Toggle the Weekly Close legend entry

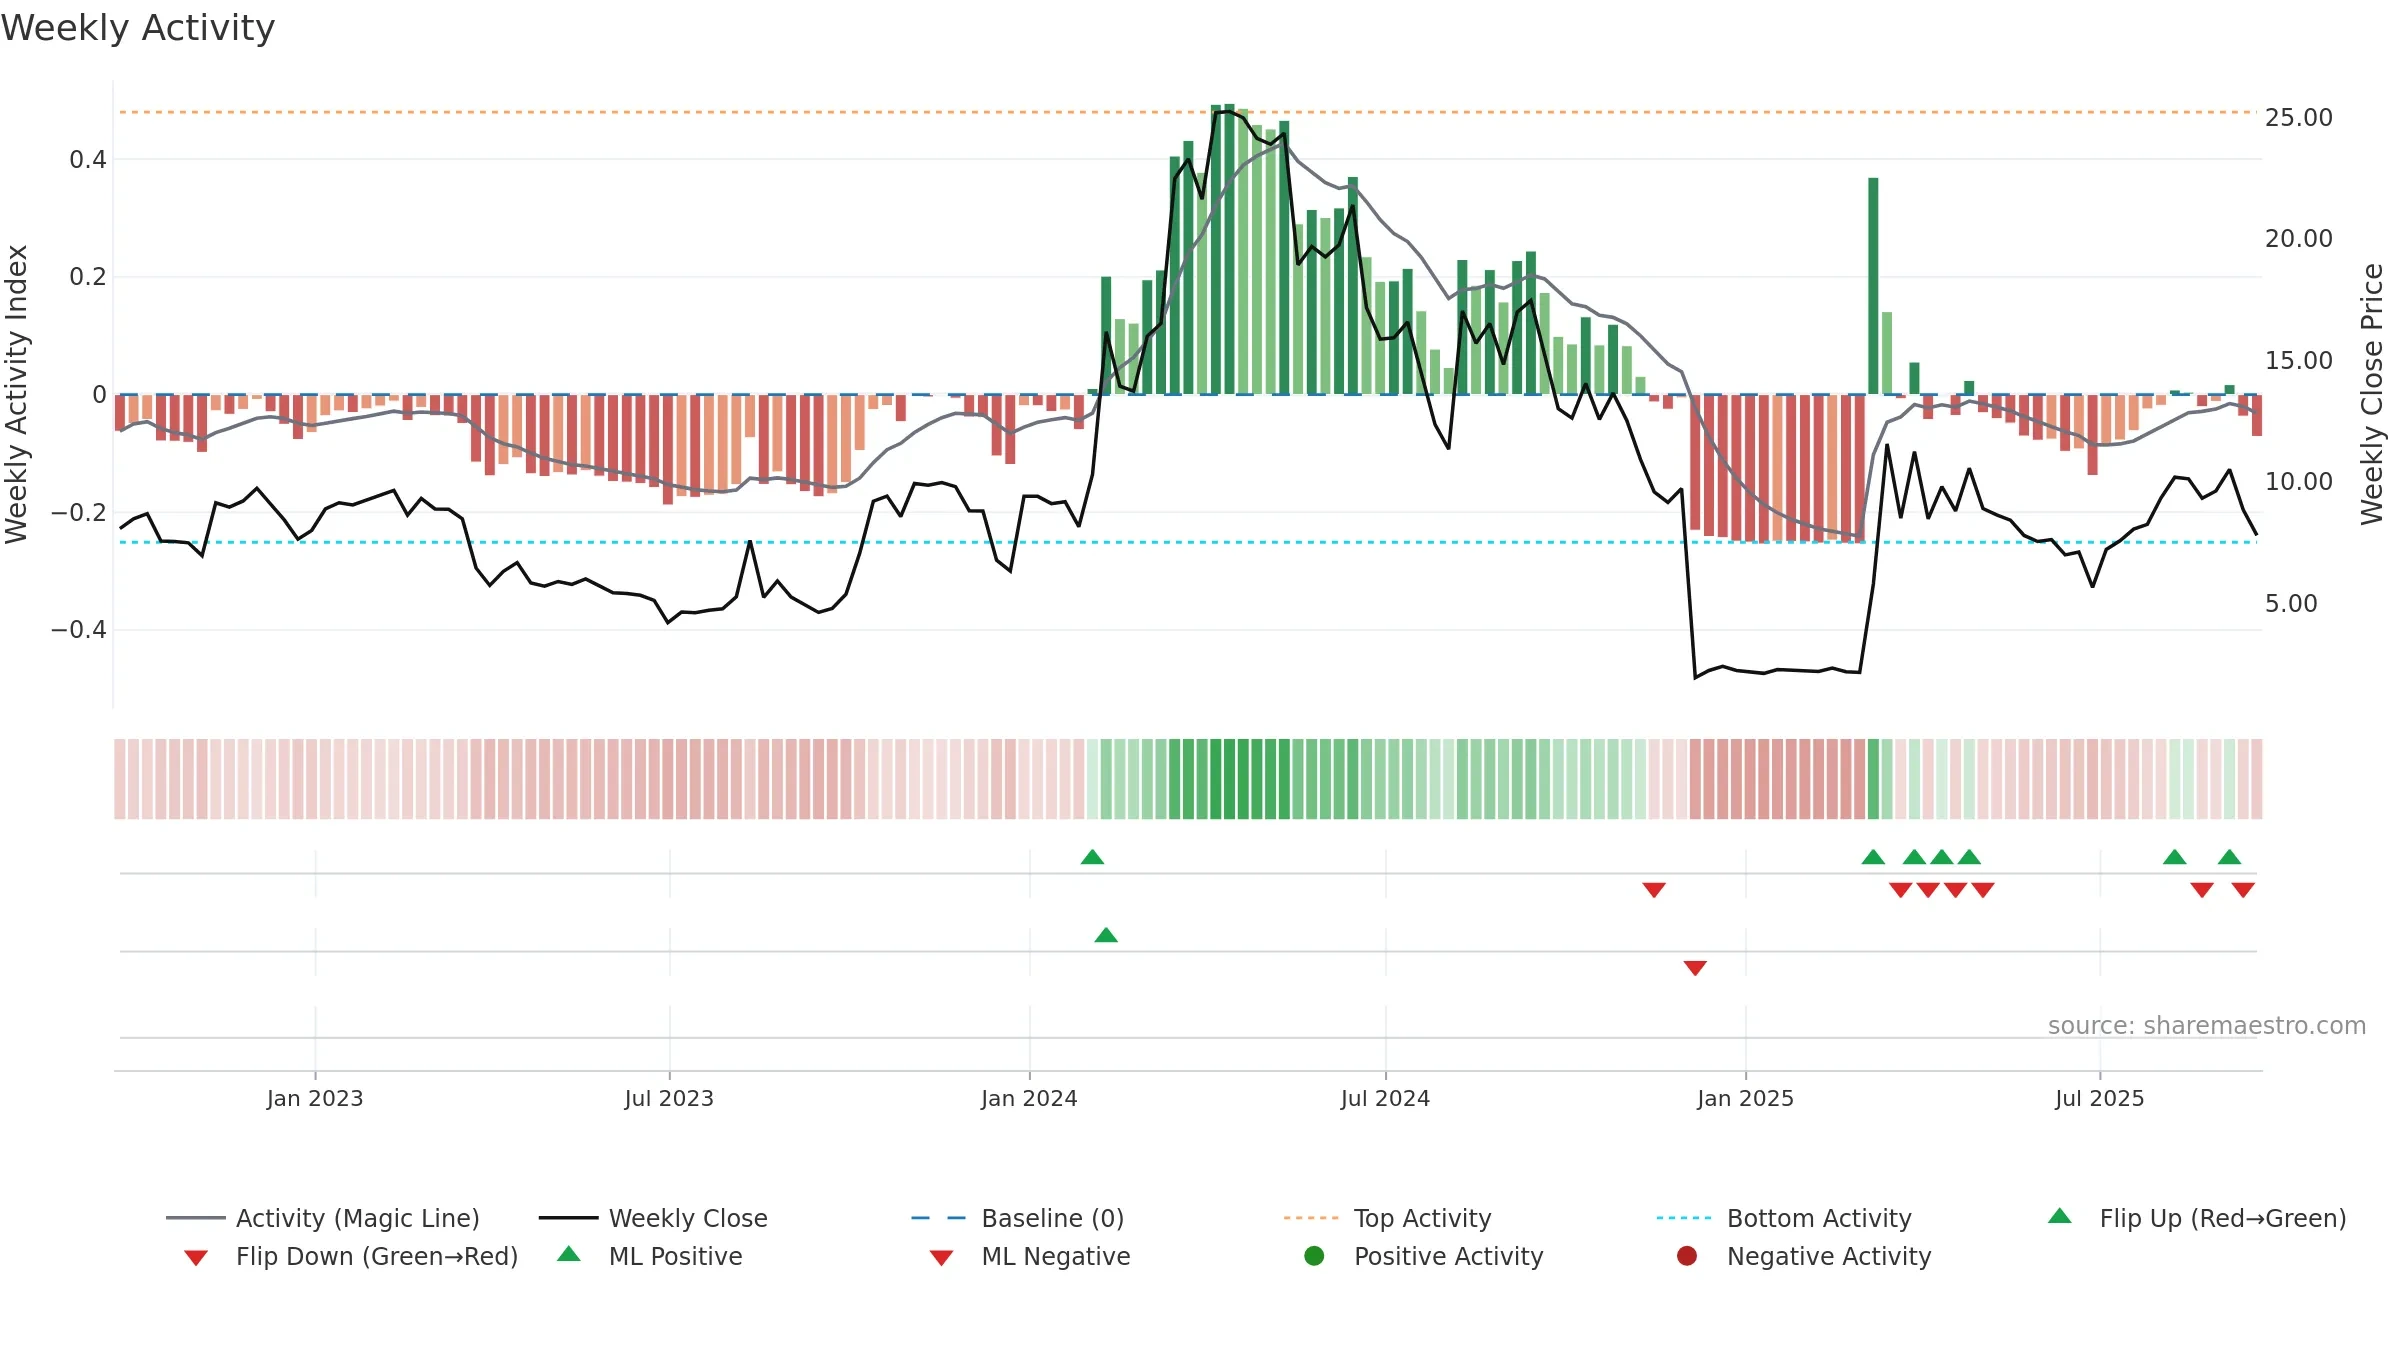tap(653, 1218)
